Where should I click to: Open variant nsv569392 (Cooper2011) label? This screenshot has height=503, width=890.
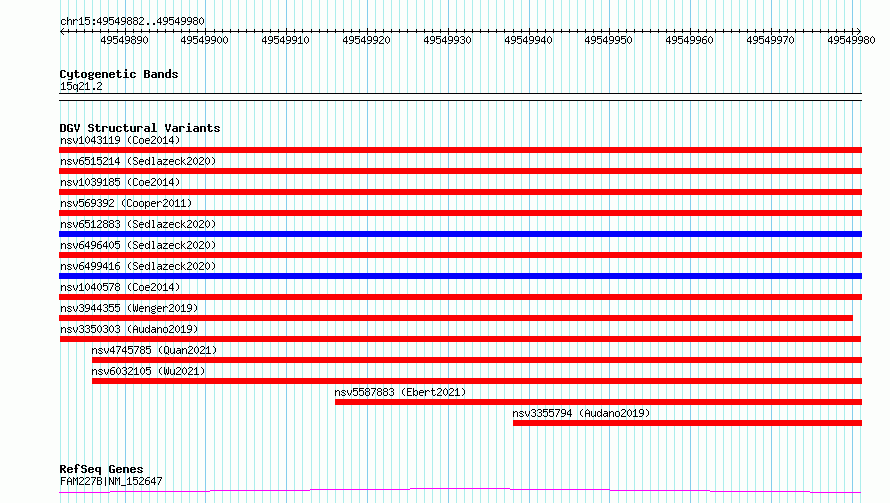coord(126,203)
